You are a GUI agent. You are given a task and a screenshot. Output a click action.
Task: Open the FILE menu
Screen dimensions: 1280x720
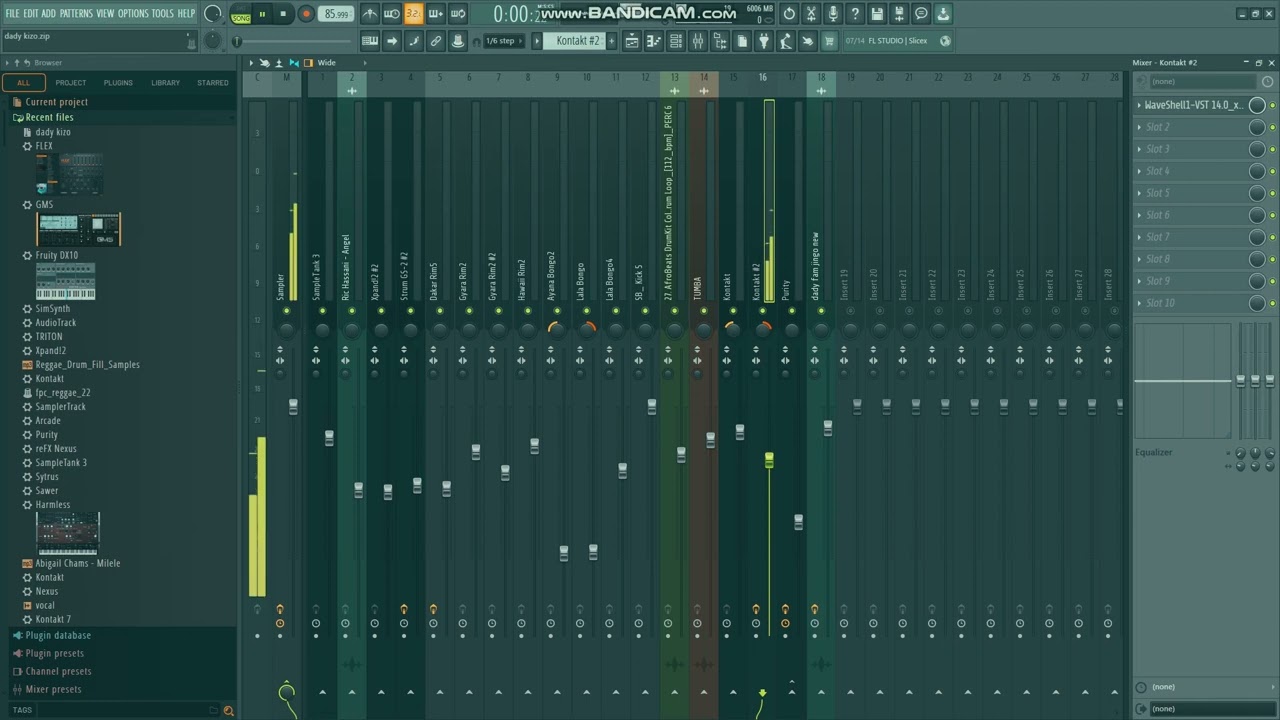[13, 14]
